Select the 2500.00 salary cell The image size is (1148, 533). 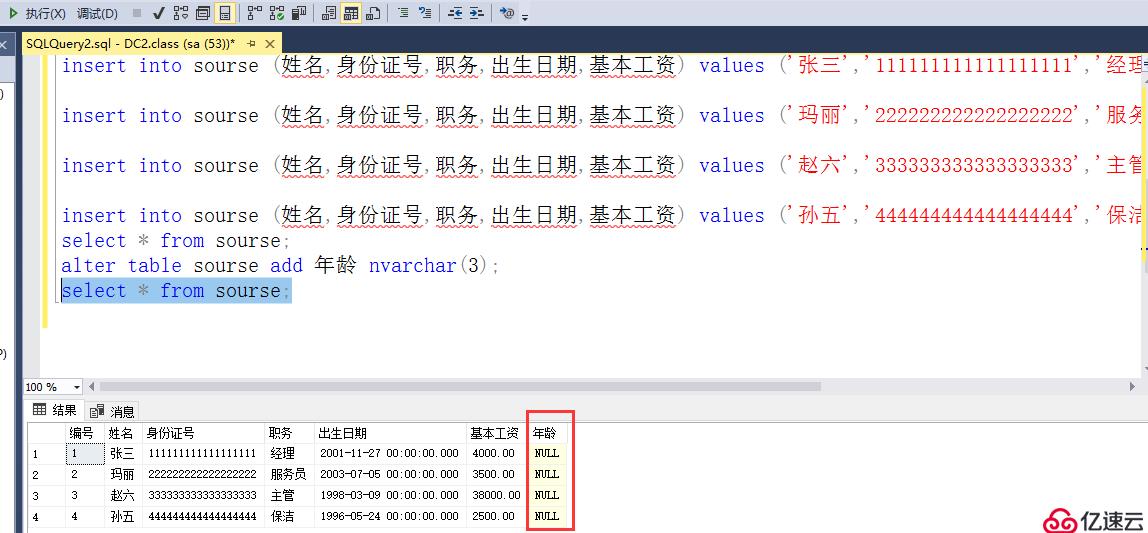498,516
